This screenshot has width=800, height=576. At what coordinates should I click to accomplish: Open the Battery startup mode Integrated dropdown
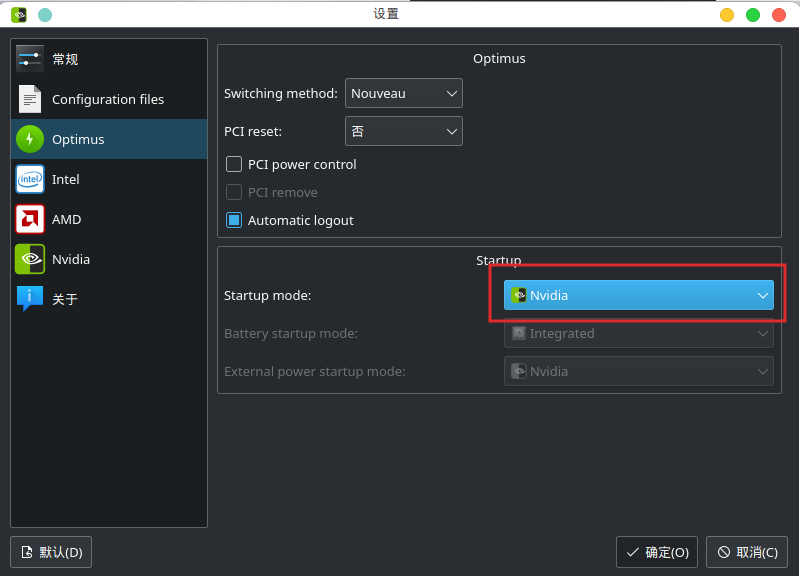click(x=638, y=333)
